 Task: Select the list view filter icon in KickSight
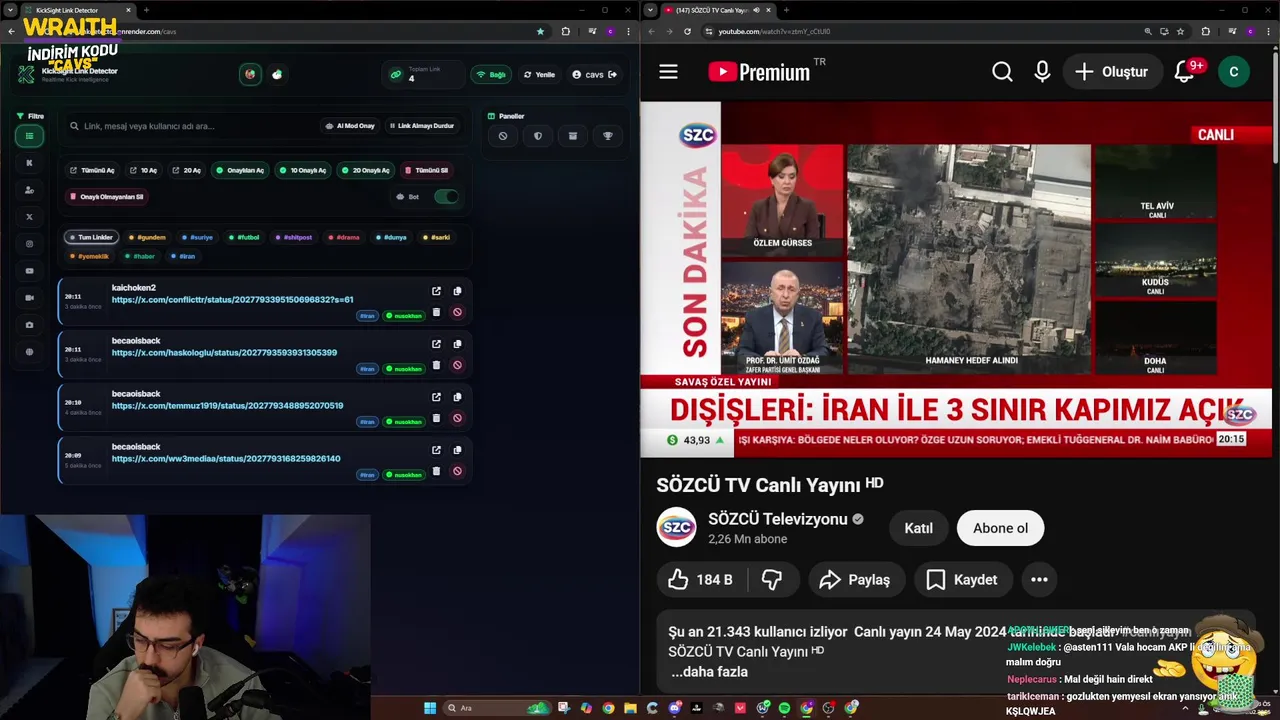coord(29,136)
